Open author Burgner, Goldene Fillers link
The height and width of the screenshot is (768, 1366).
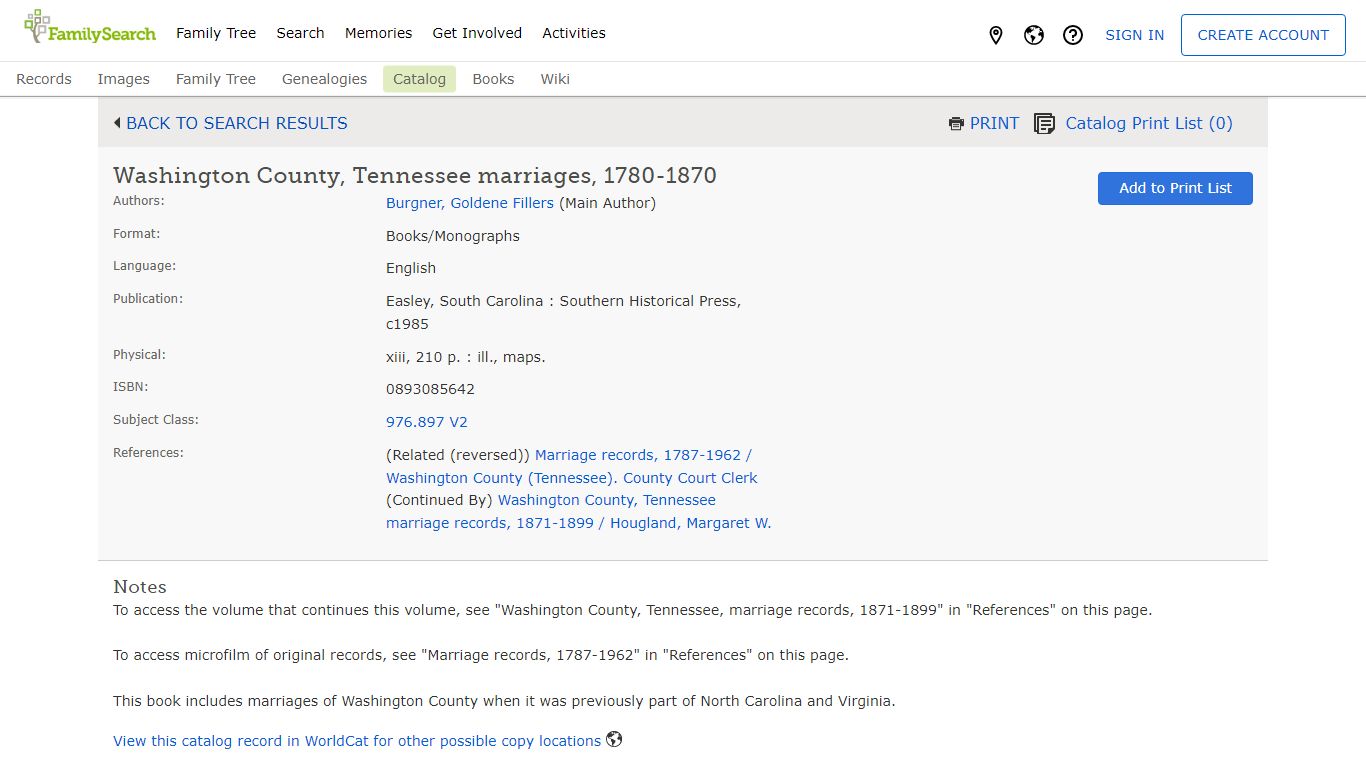(x=470, y=203)
